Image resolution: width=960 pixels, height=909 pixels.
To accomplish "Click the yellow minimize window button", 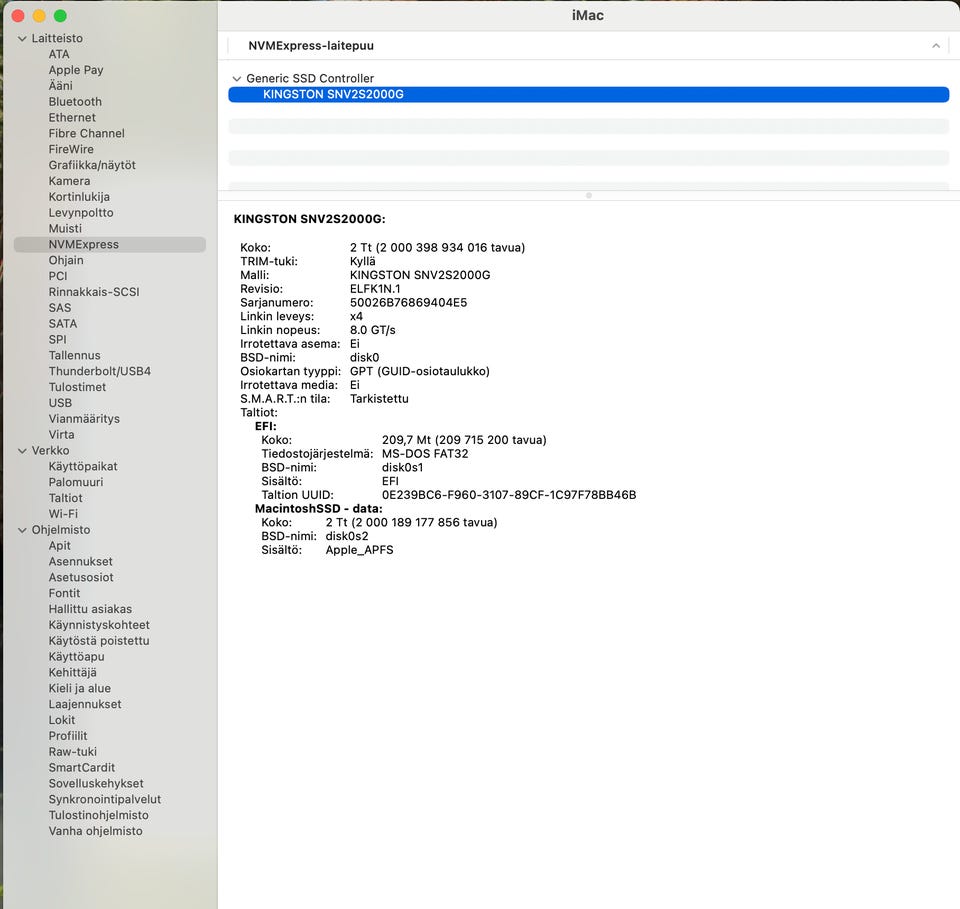I will click(x=39, y=16).
